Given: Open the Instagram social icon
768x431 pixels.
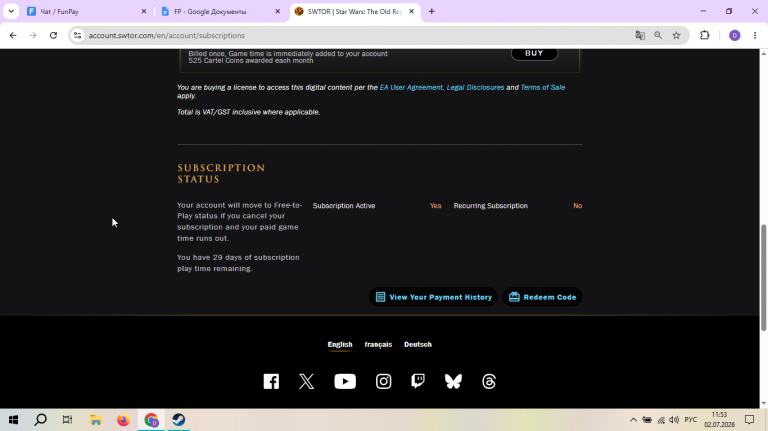Looking at the screenshot, I should pos(384,381).
